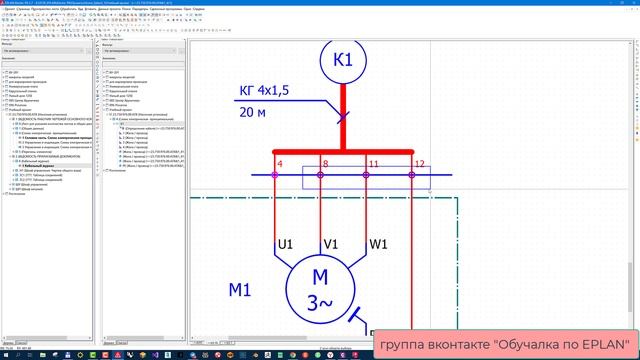Open filter dropdown in right cable navigator
This screenshot has height=360, width=640.
(x=140, y=51)
